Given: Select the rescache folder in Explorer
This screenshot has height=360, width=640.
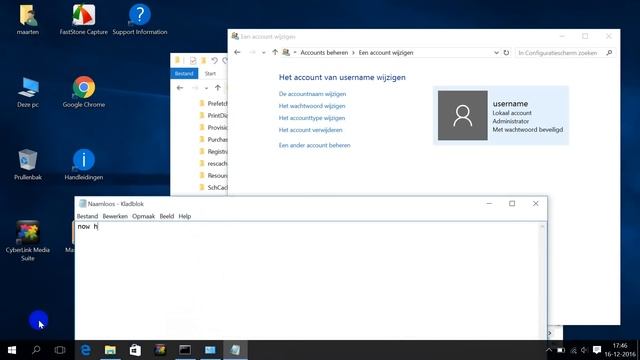Looking at the screenshot, I should point(213,164).
